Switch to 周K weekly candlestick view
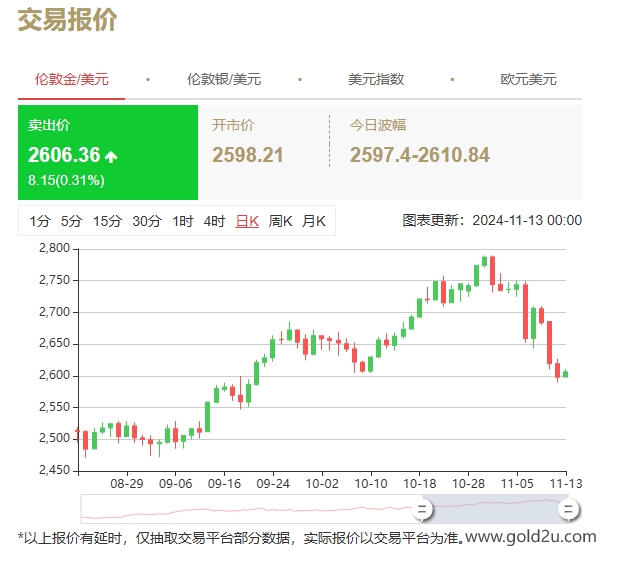The height and width of the screenshot is (563, 628). [x=280, y=222]
